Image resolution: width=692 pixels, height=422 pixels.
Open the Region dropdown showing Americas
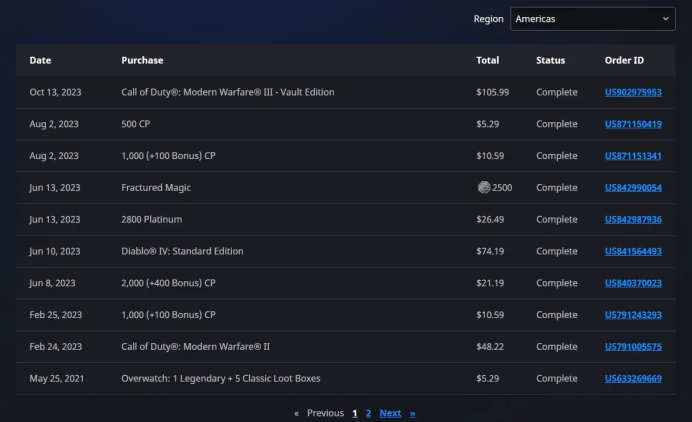pyautogui.click(x=592, y=19)
